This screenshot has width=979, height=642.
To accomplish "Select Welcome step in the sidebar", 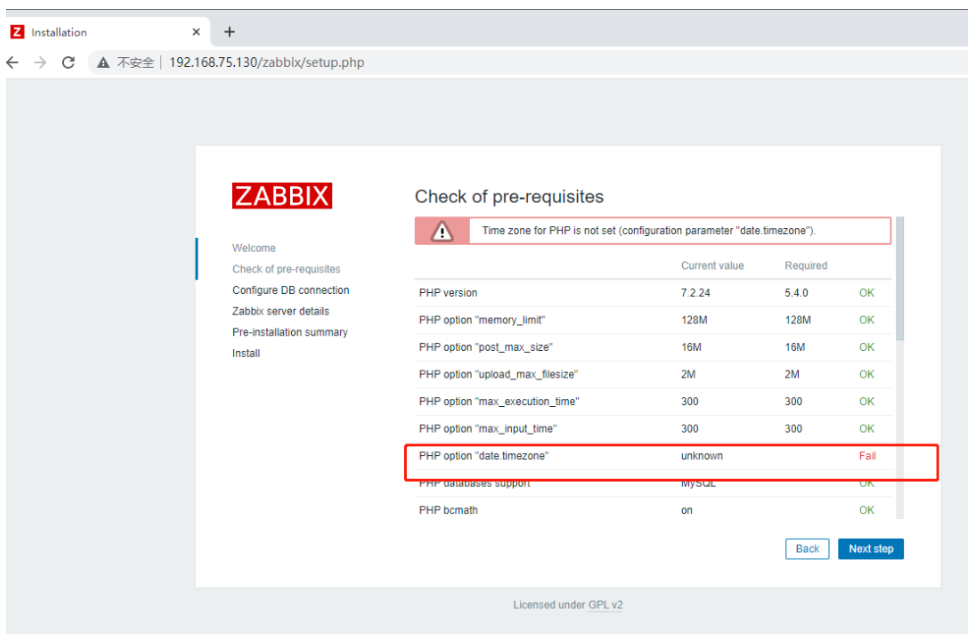I will (x=253, y=248).
